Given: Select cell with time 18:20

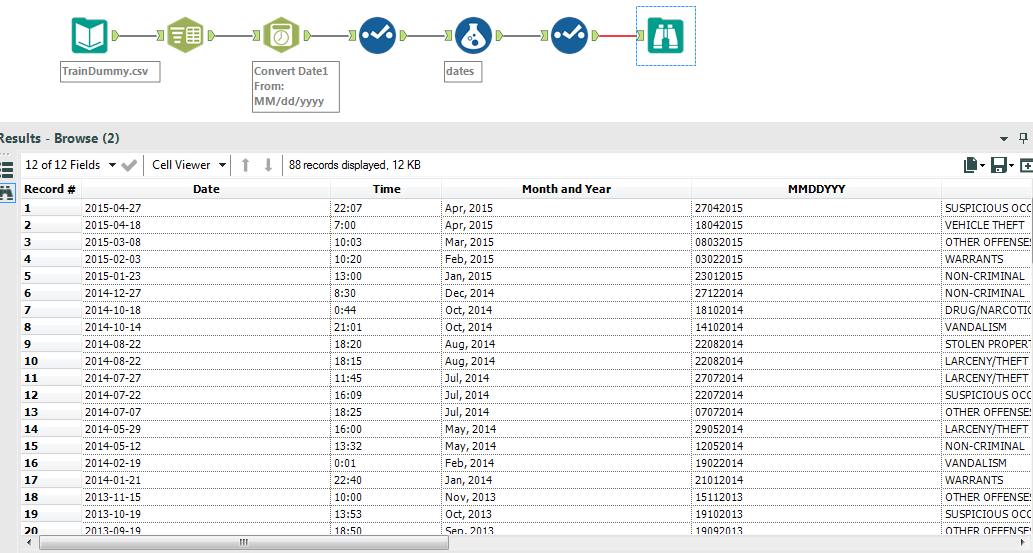Looking at the screenshot, I should point(386,345).
